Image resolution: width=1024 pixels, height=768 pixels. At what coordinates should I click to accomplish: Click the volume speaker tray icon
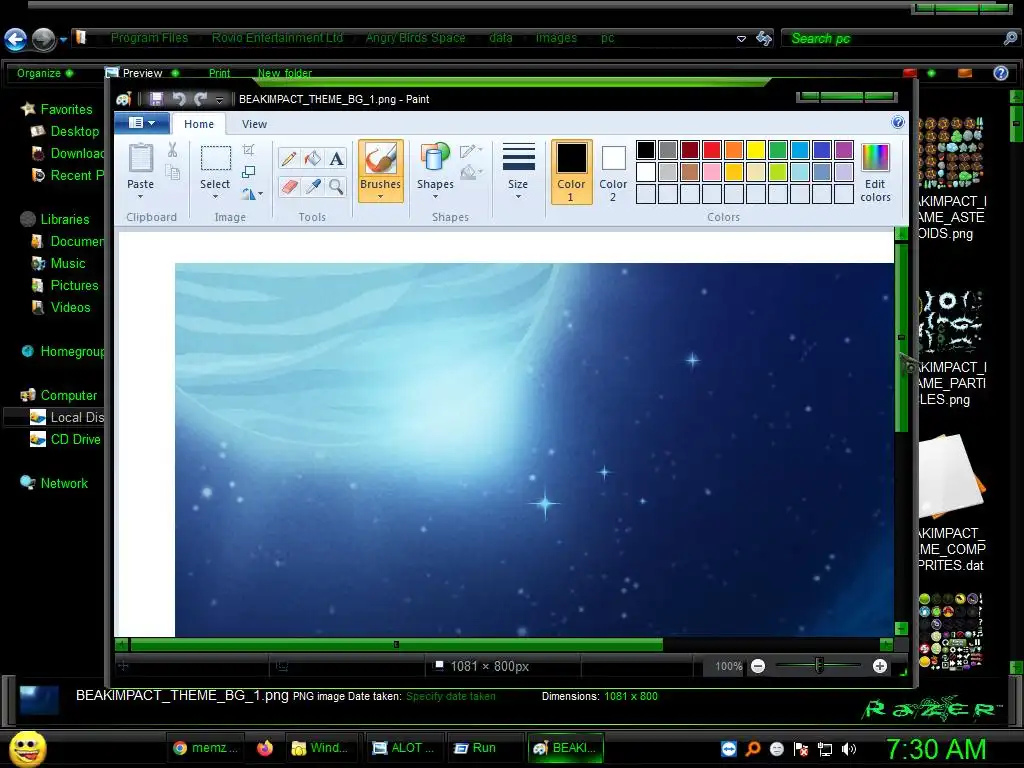pos(848,748)
